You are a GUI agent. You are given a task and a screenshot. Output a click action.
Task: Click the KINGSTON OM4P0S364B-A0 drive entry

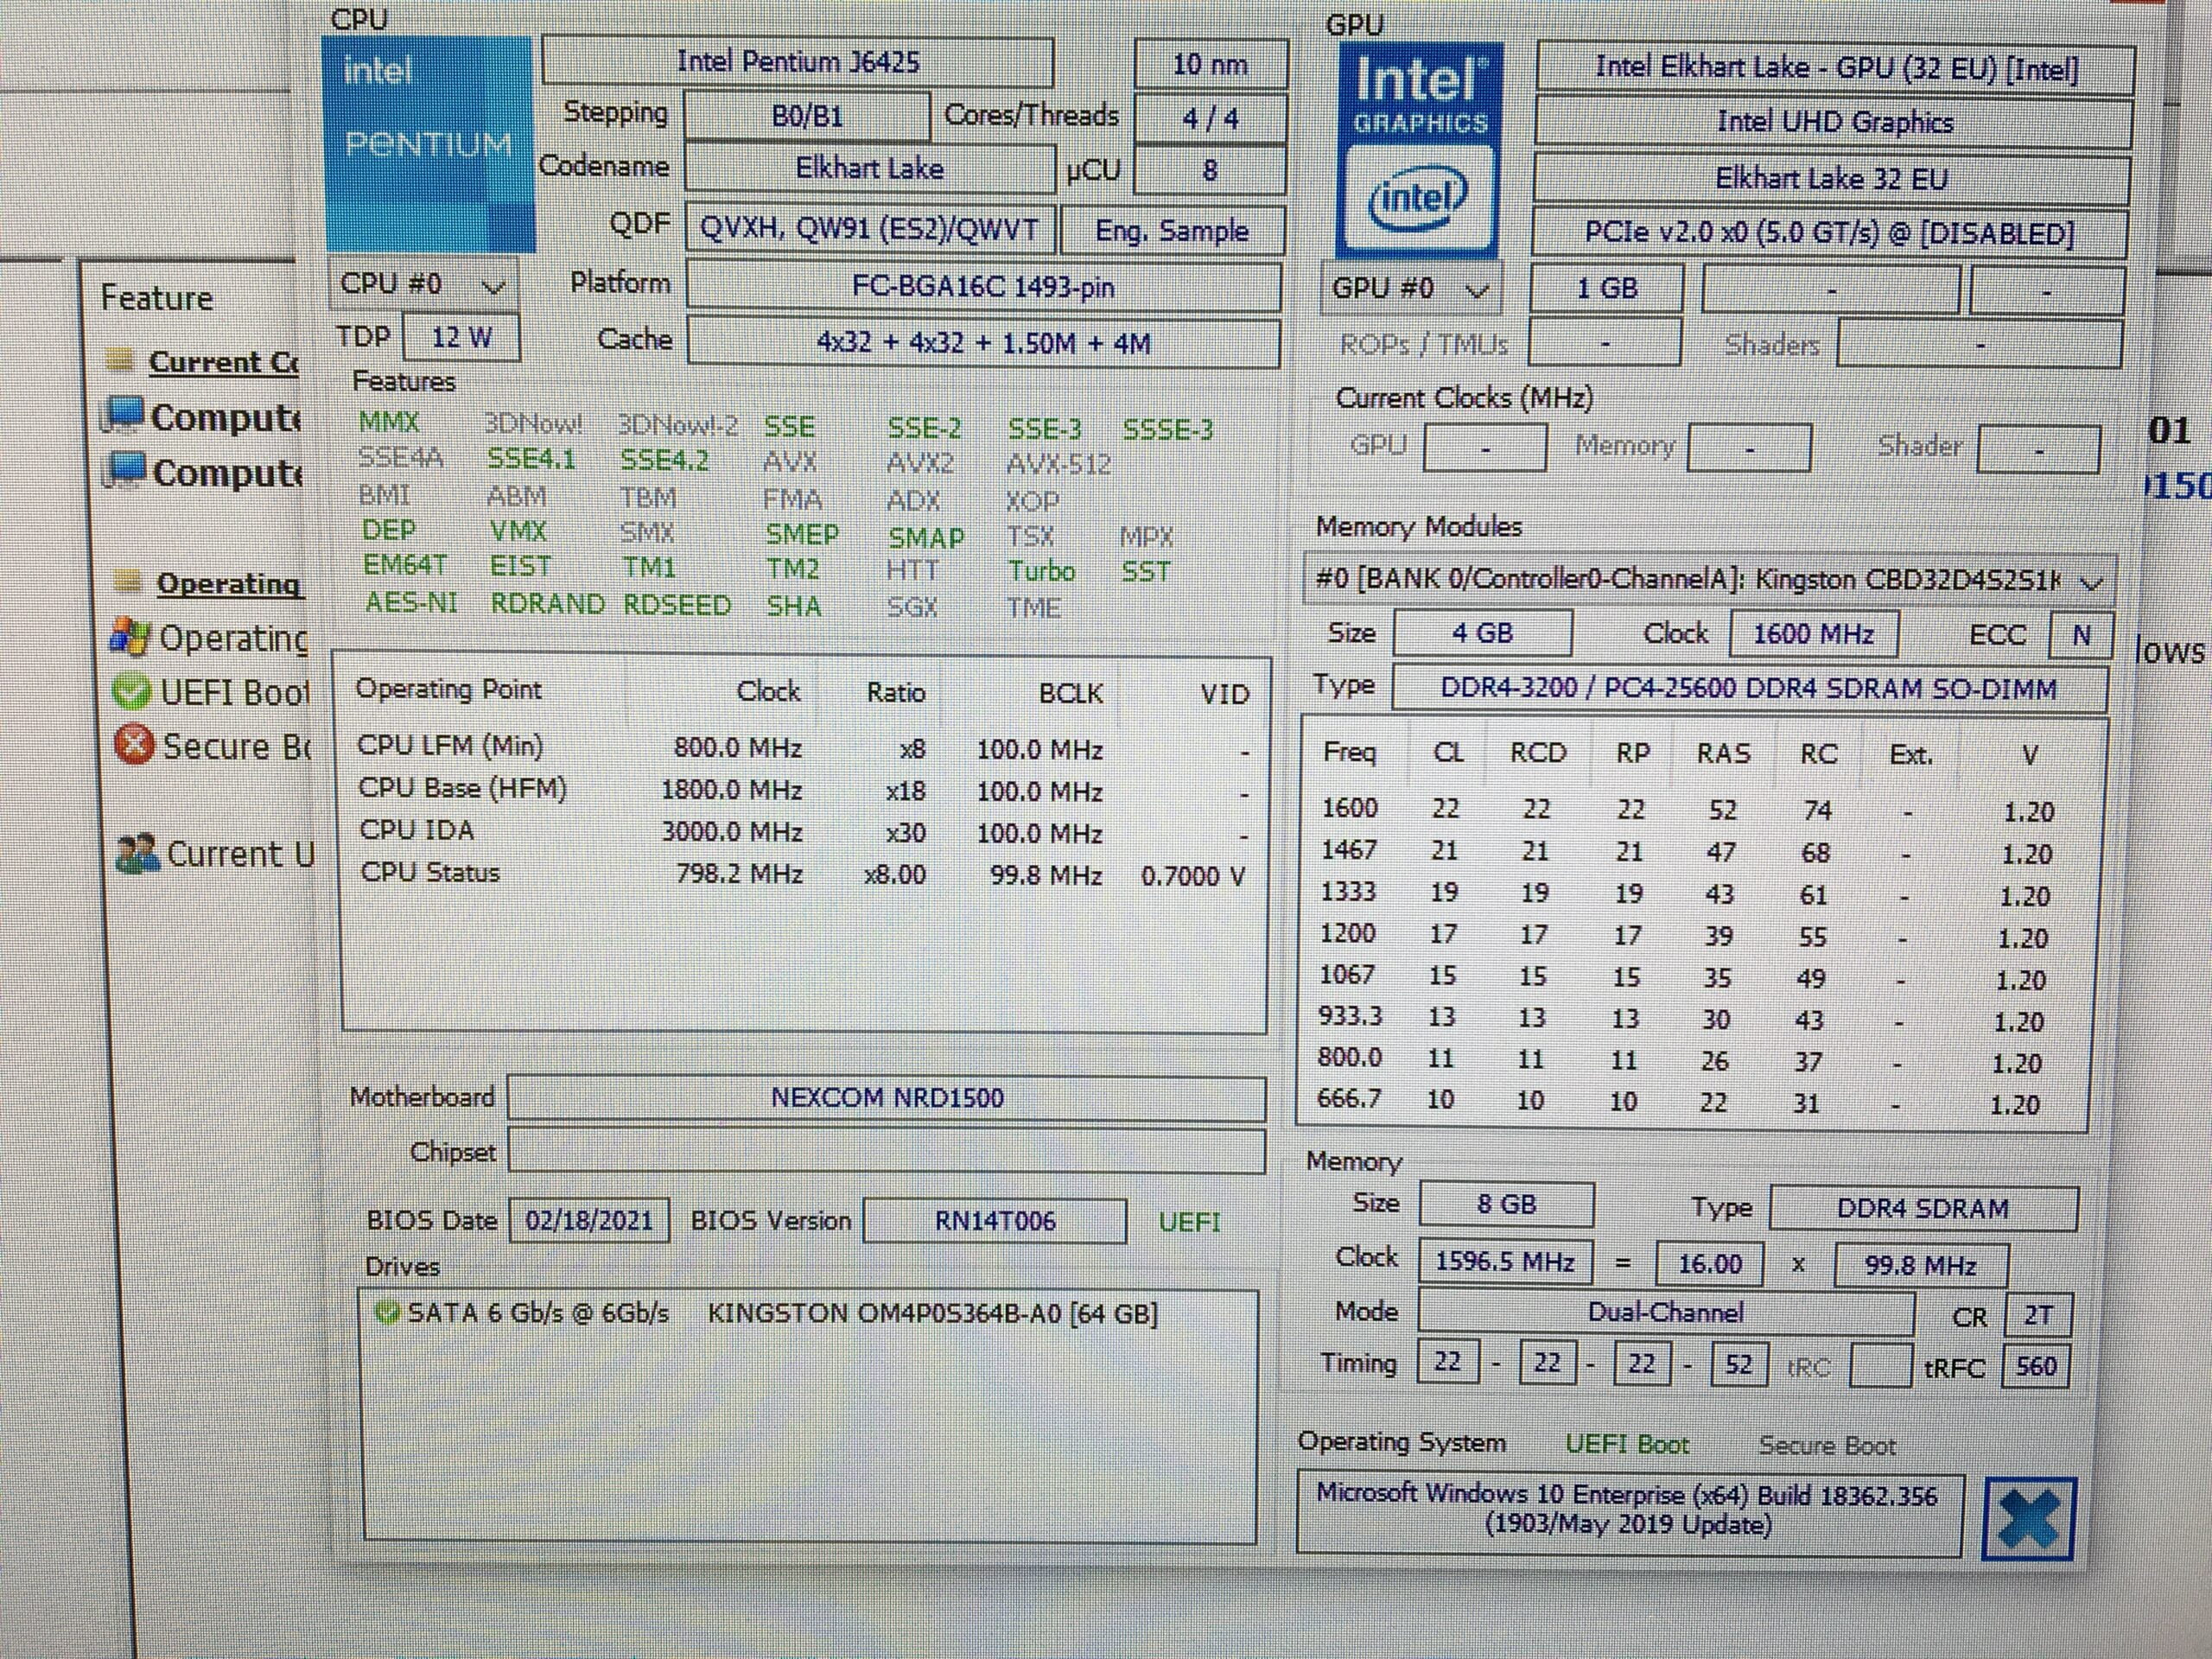[x=932, y=1313]
